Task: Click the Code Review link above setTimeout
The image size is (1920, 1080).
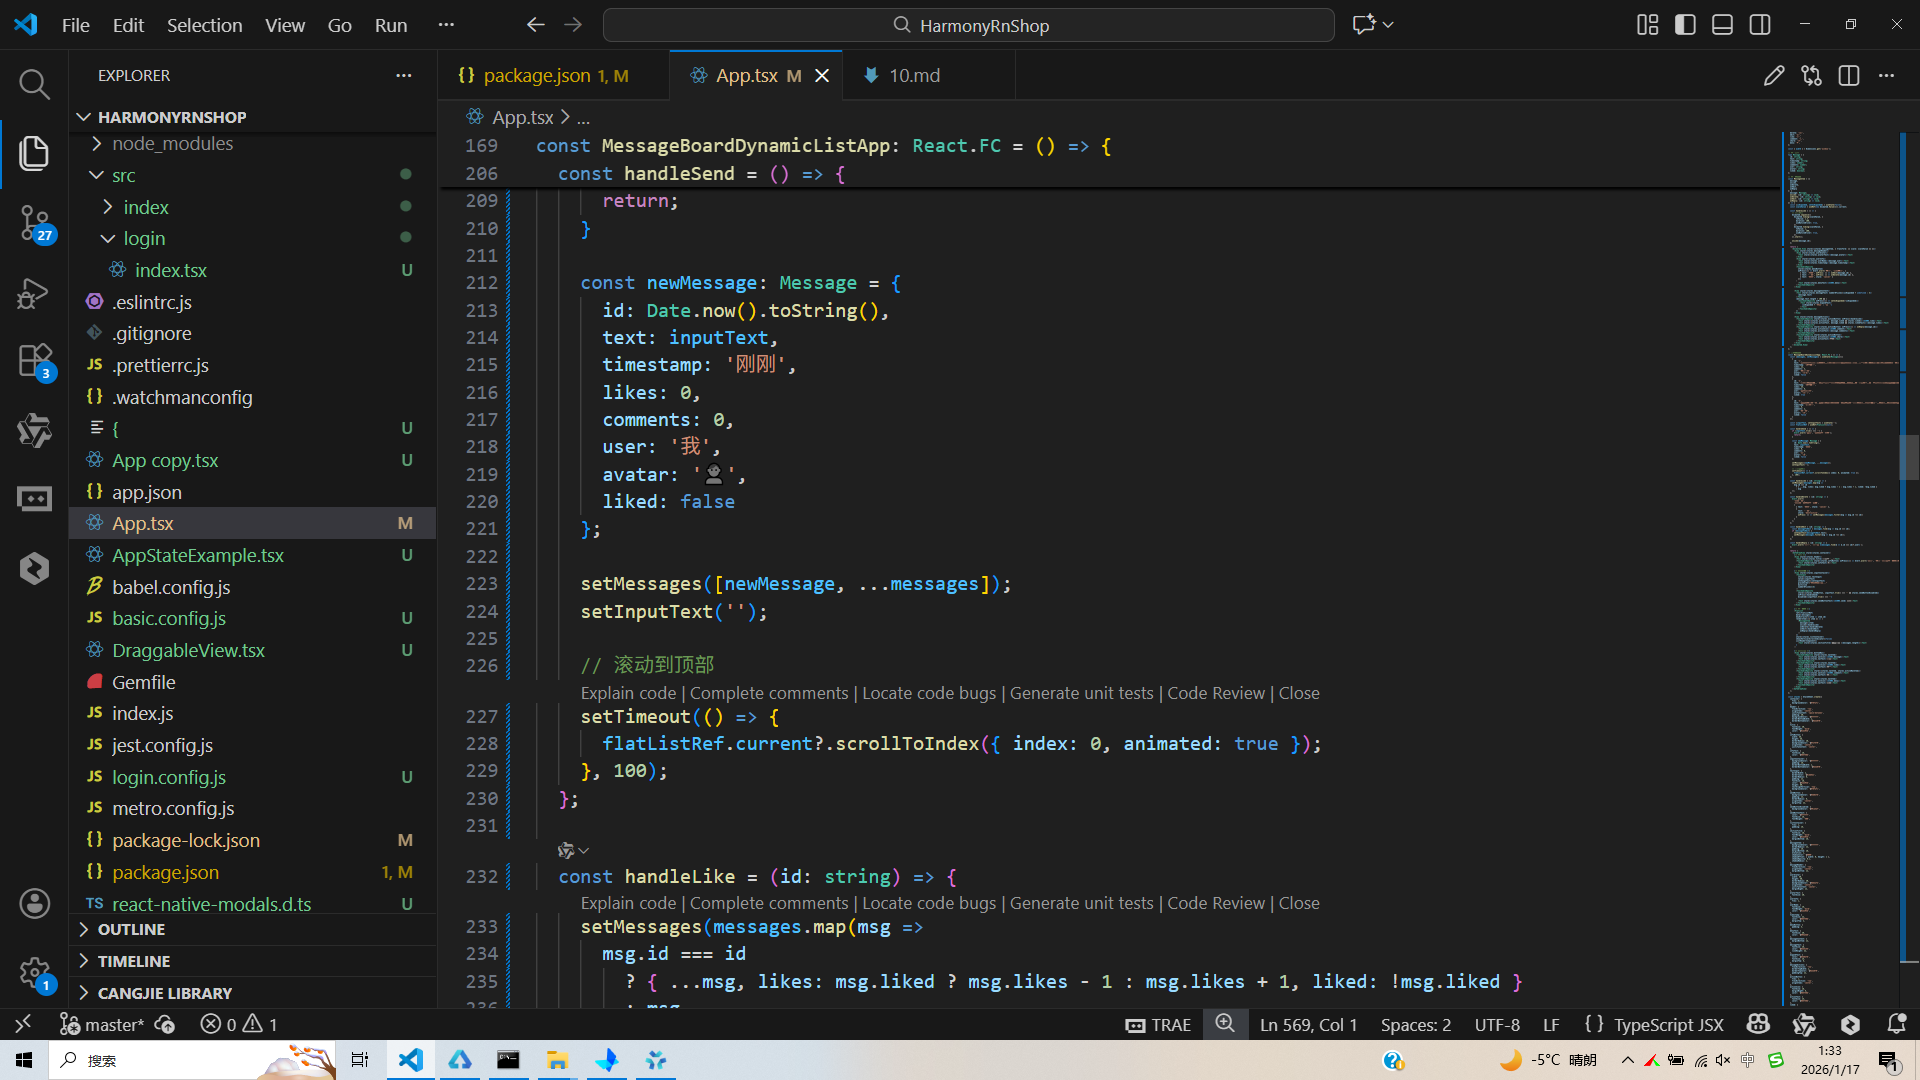Action: [1215, 693]
